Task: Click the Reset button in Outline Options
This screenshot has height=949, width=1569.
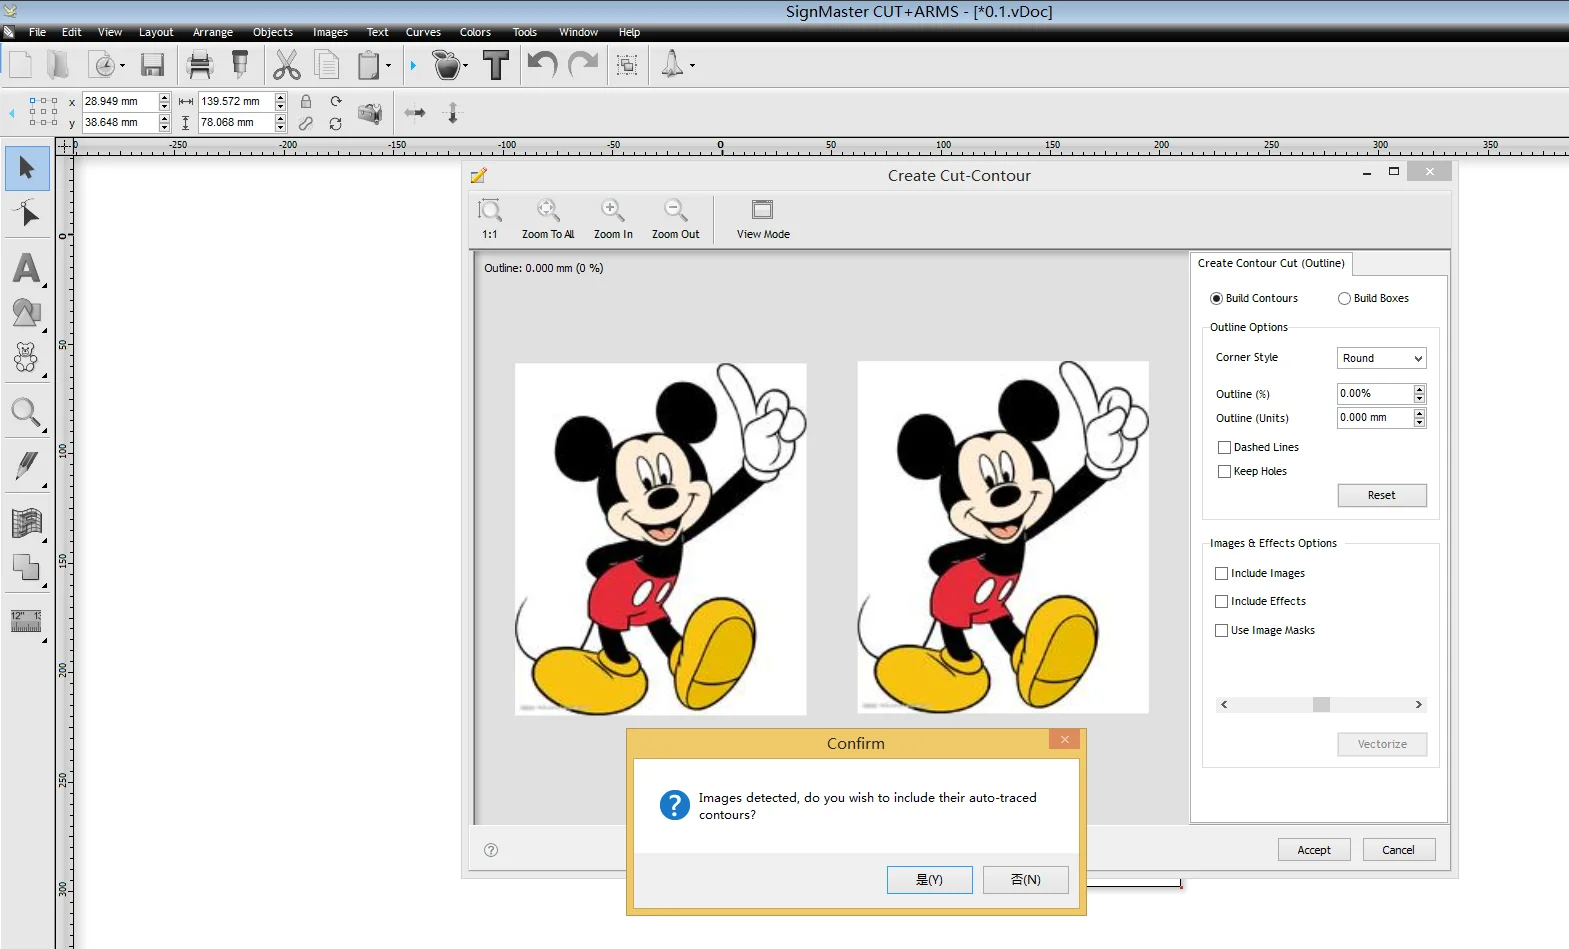Action: [x=1381, y=496]
